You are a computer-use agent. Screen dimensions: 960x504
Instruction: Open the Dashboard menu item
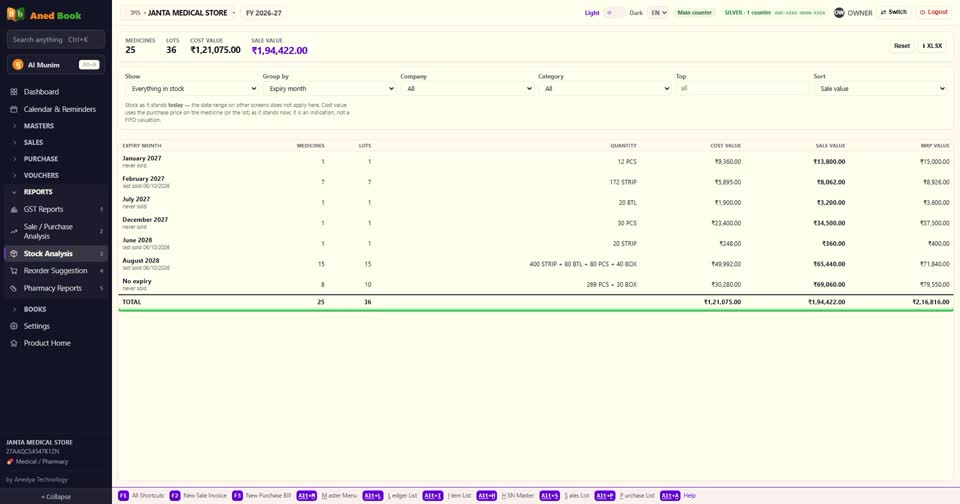(55, 92)
